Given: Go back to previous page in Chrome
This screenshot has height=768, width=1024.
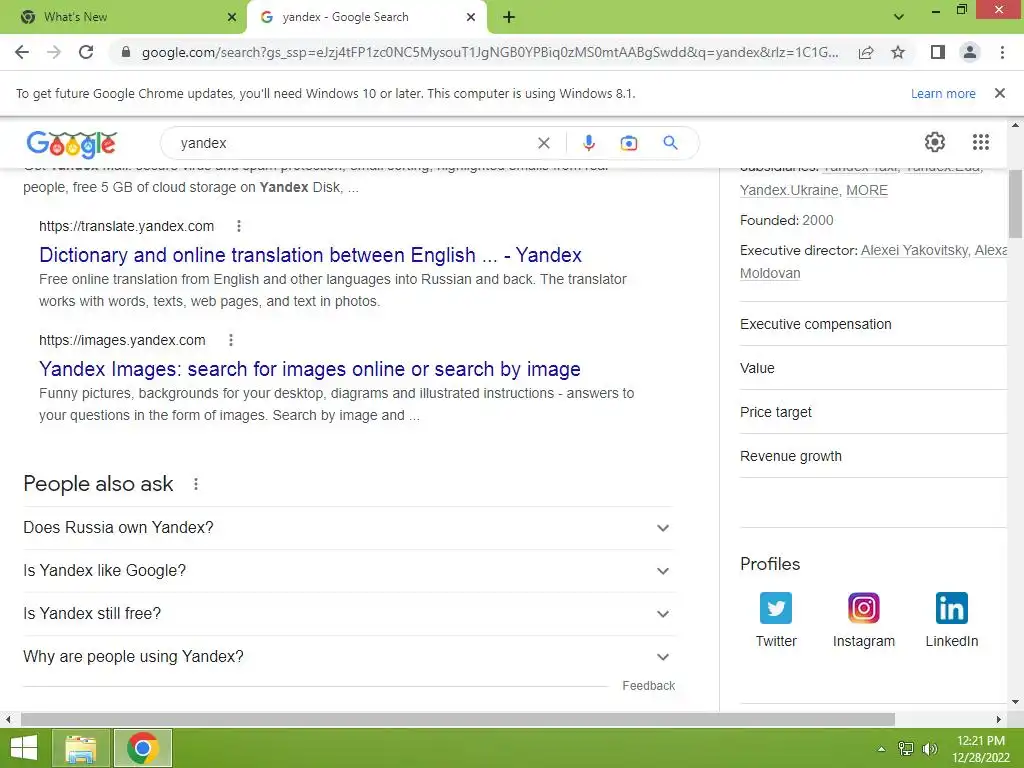Looking at the screenshot, I should [22, 52].
